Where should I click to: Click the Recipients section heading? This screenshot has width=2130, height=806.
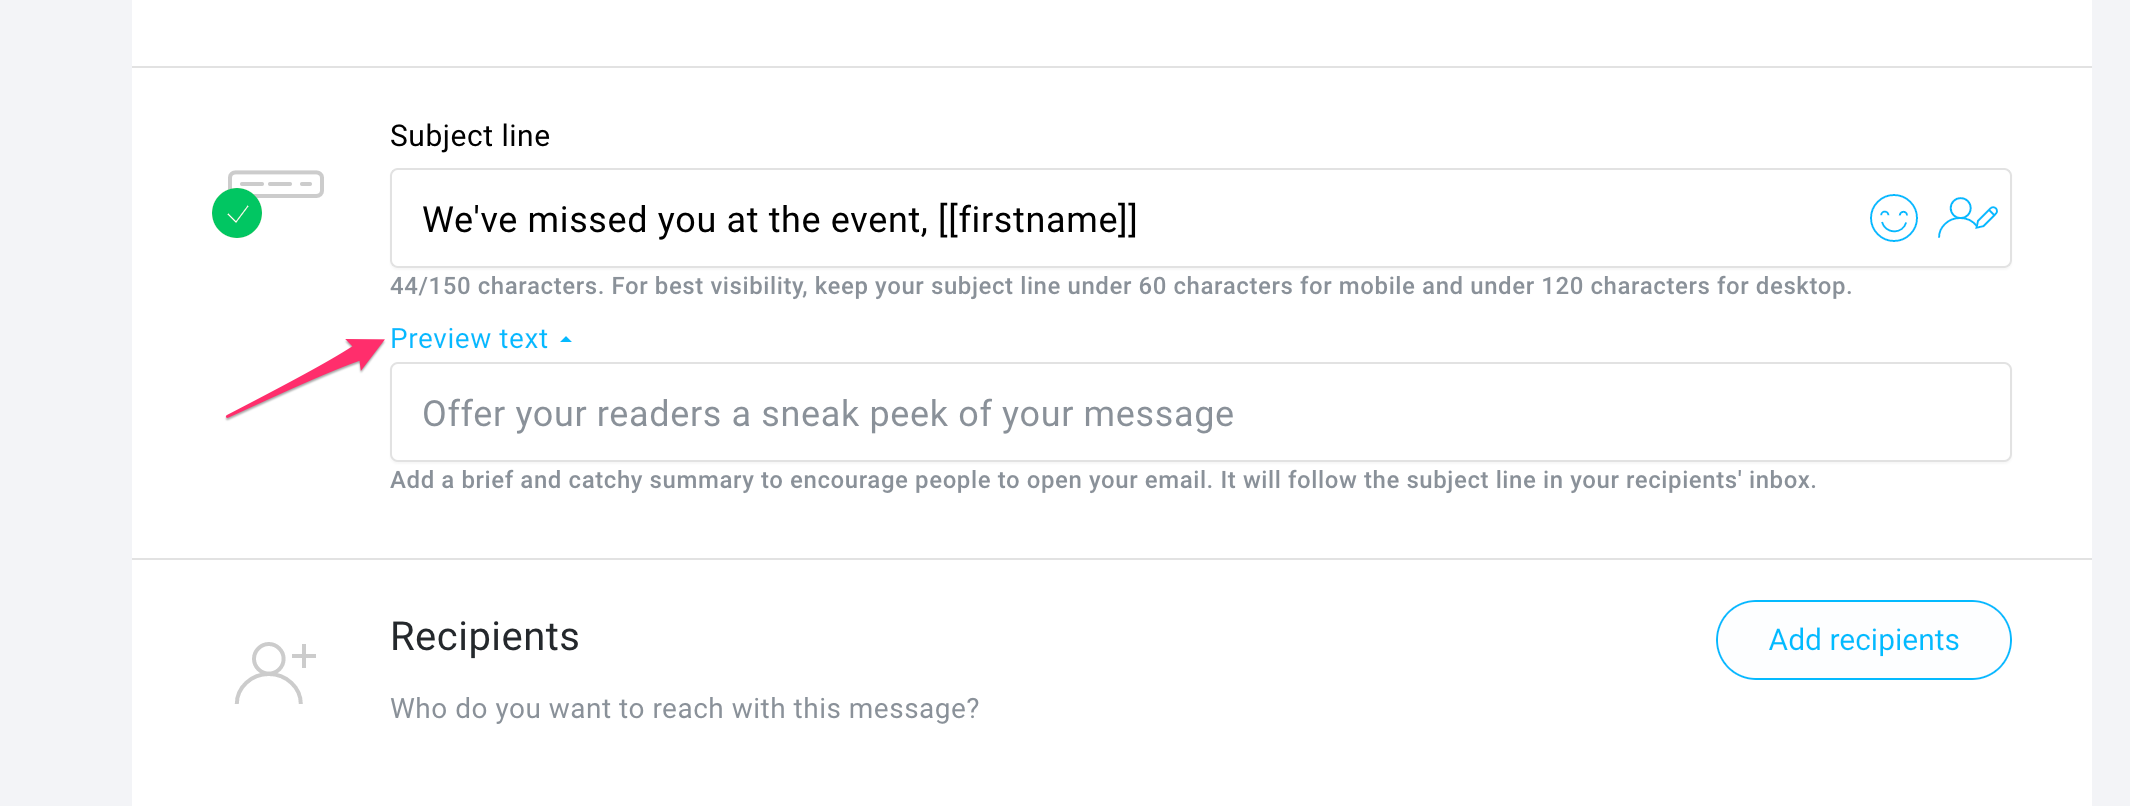pyautogui.click(x=484, y=636)
